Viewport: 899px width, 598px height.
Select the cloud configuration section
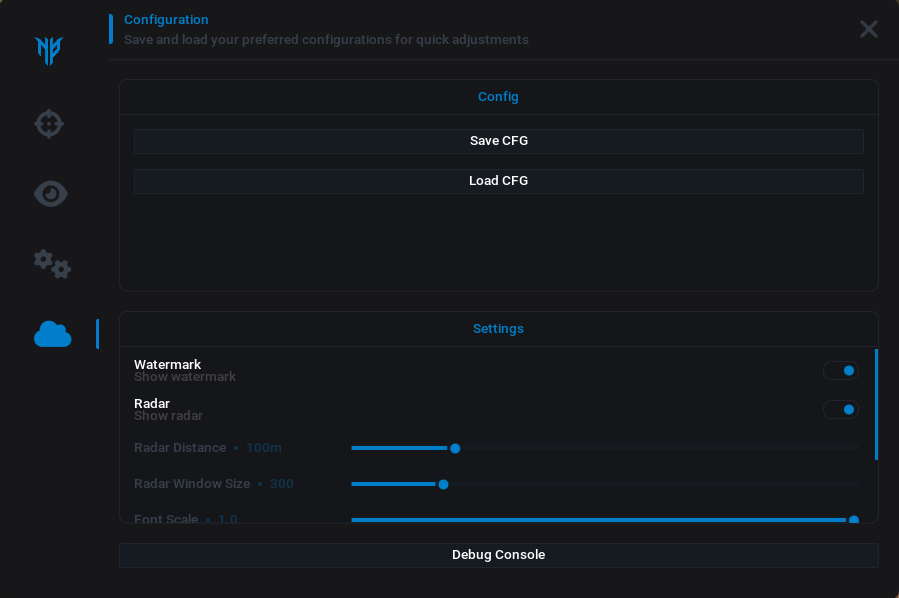click(52, 334)
